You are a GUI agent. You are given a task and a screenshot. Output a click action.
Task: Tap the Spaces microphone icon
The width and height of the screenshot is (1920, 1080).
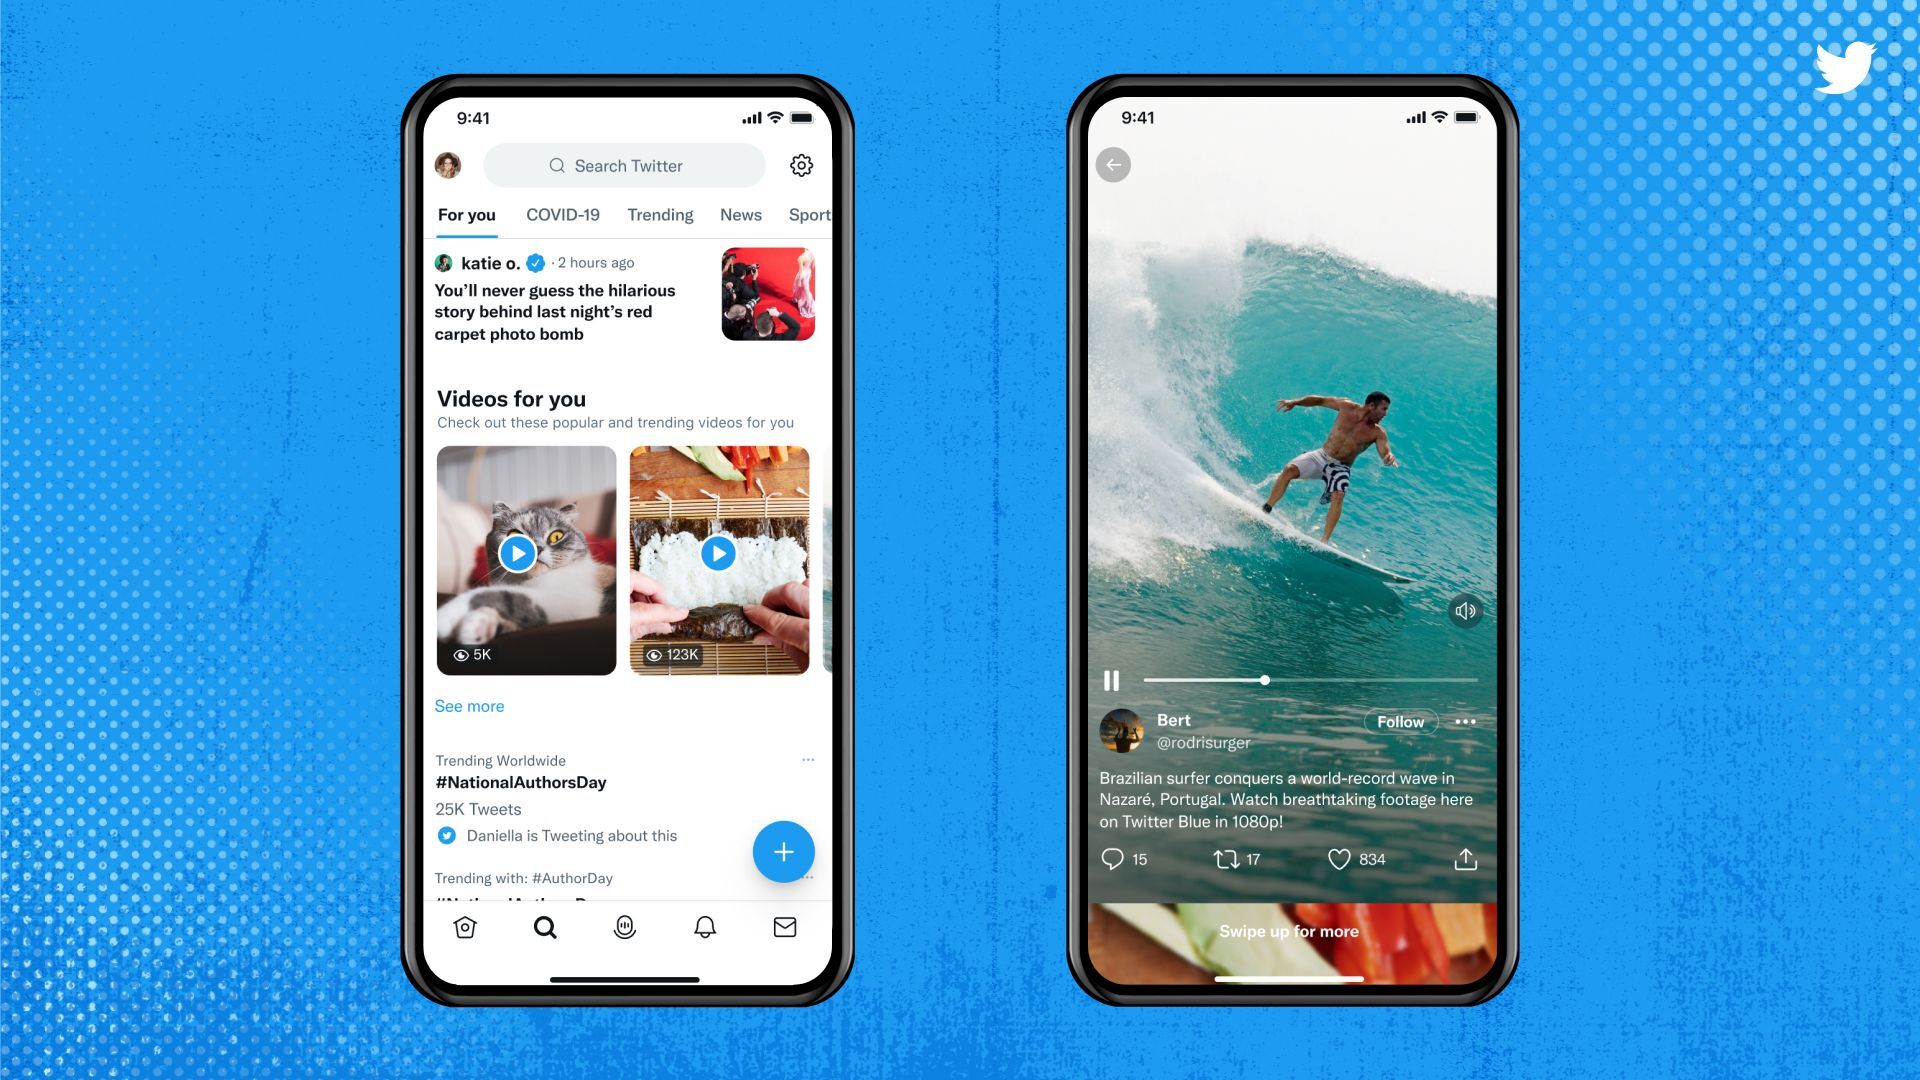pyautogui.click(x=625, y=927)
